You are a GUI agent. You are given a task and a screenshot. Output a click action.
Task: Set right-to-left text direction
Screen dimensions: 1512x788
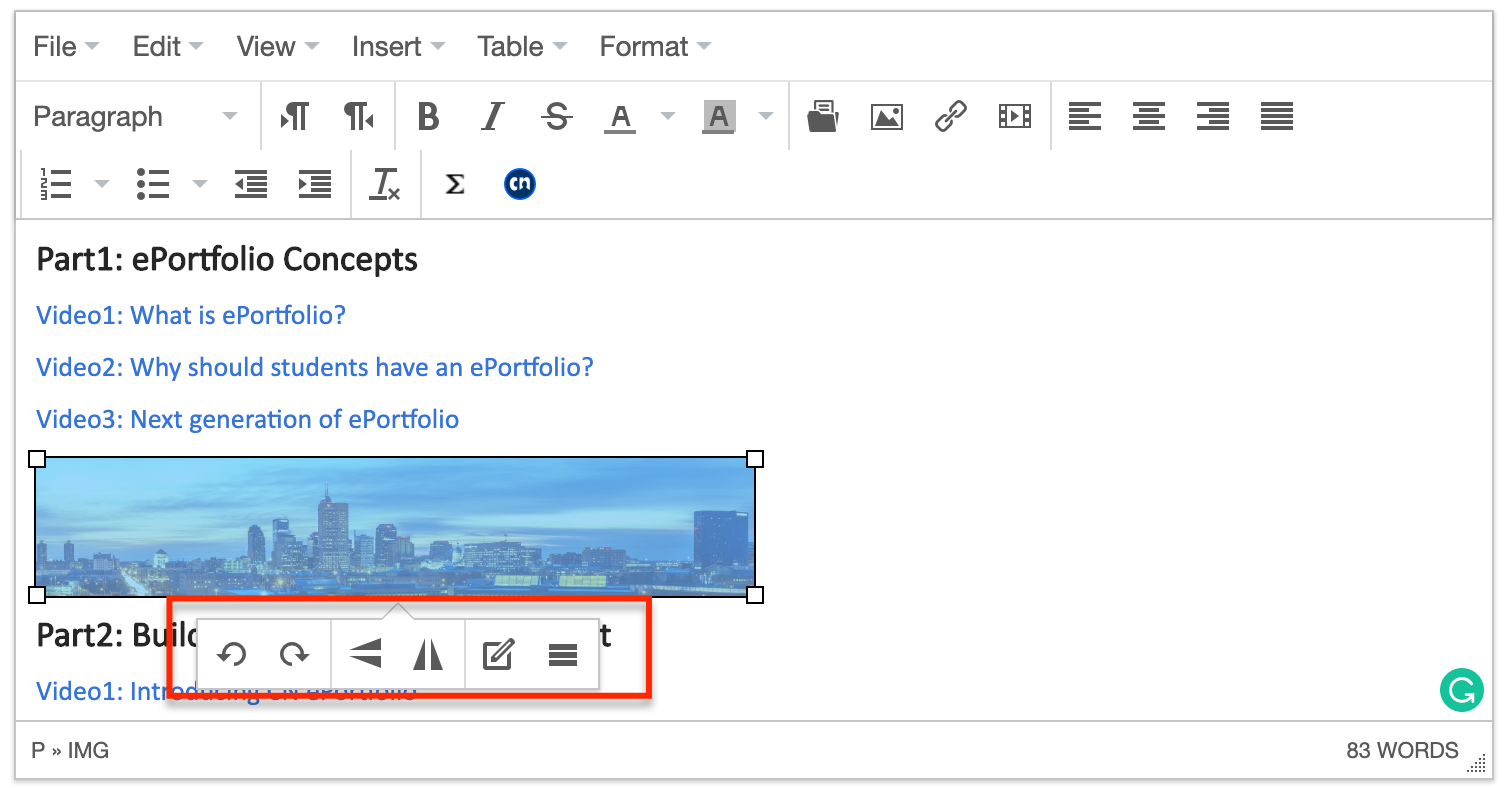tap(358, 117)
